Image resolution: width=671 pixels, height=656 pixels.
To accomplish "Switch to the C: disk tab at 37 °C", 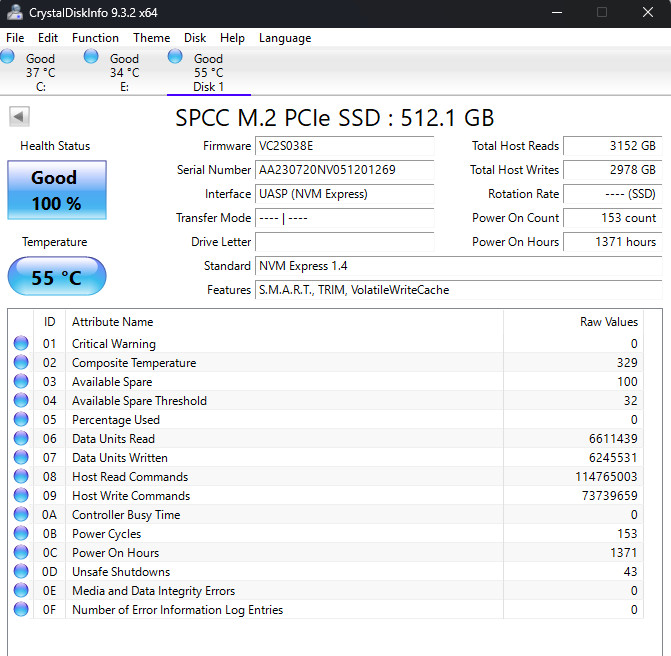I will (40, 72).
